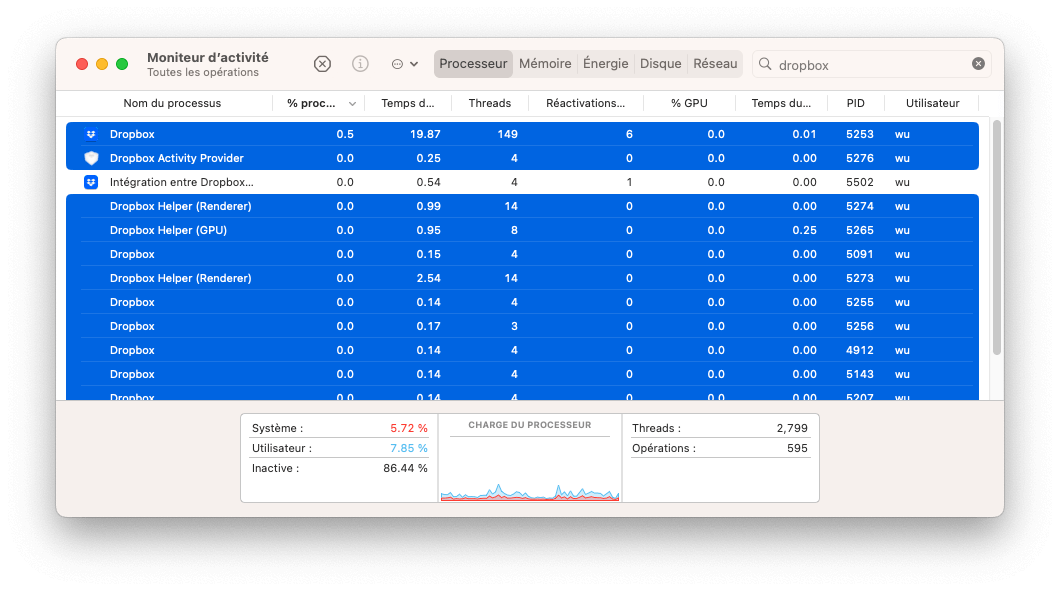
Task: Toggle sort direction chevron on % proc
Action: pyautogui.click(x=352, y=103)
